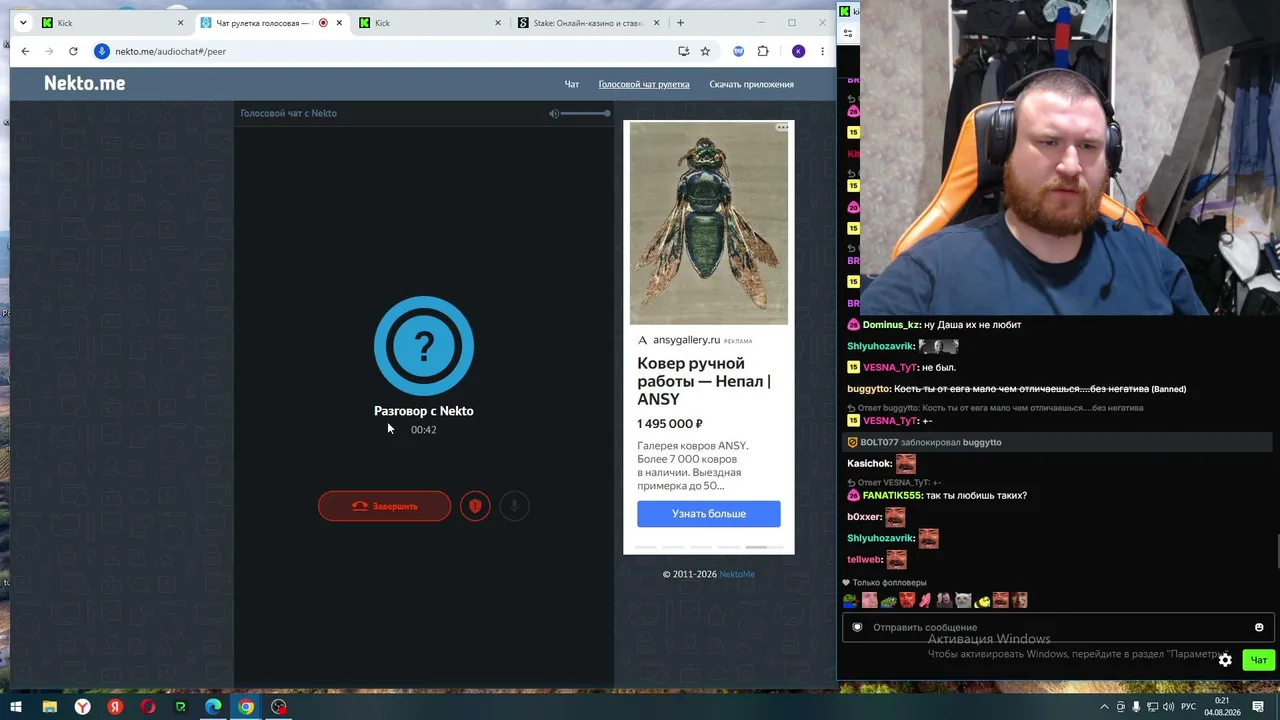
Task: Open the emoji picker in Kick chat
Action: pyautogui.click(x=1259, y=628)
